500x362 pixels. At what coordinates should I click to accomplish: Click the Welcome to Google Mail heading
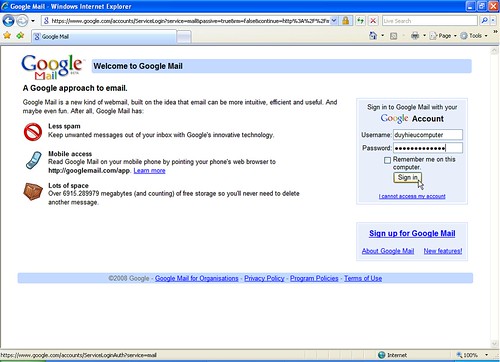(x=138, y=66)
